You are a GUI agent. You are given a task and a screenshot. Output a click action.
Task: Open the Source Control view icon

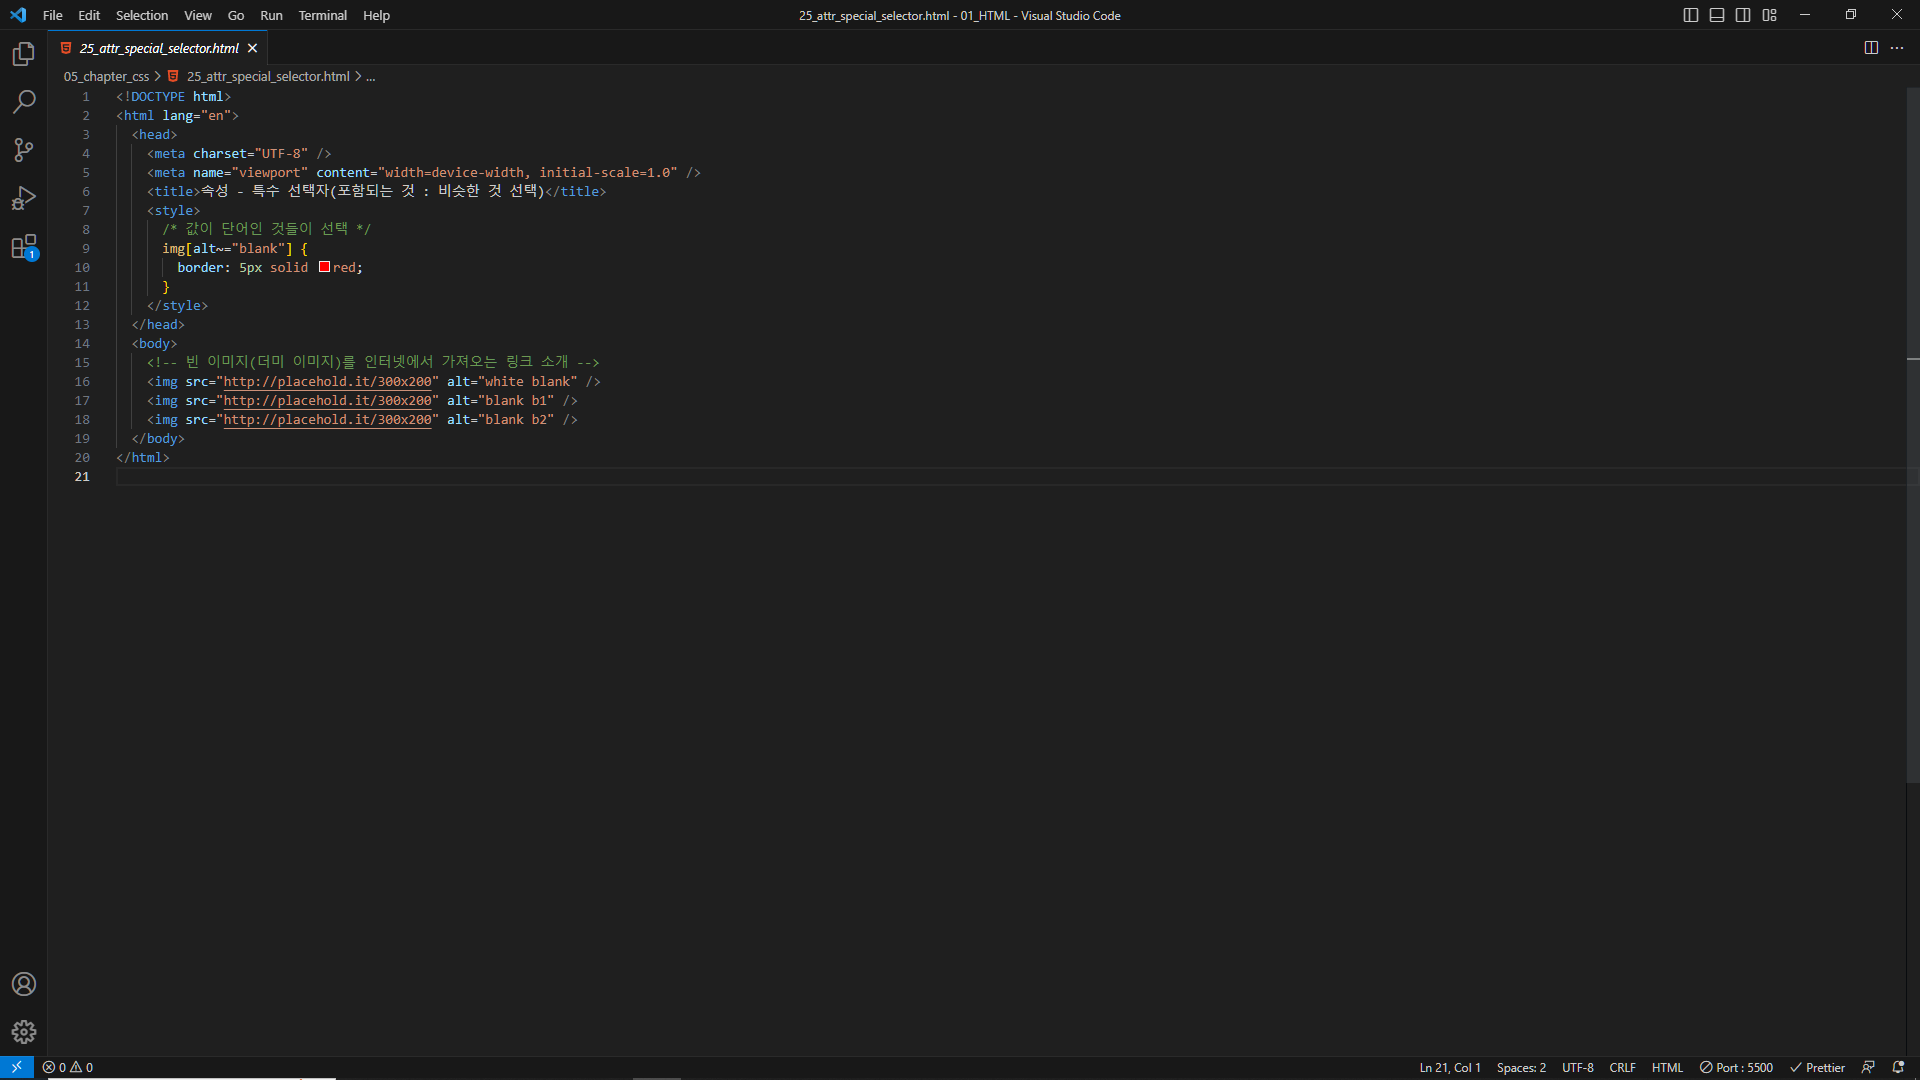[24, 150]
